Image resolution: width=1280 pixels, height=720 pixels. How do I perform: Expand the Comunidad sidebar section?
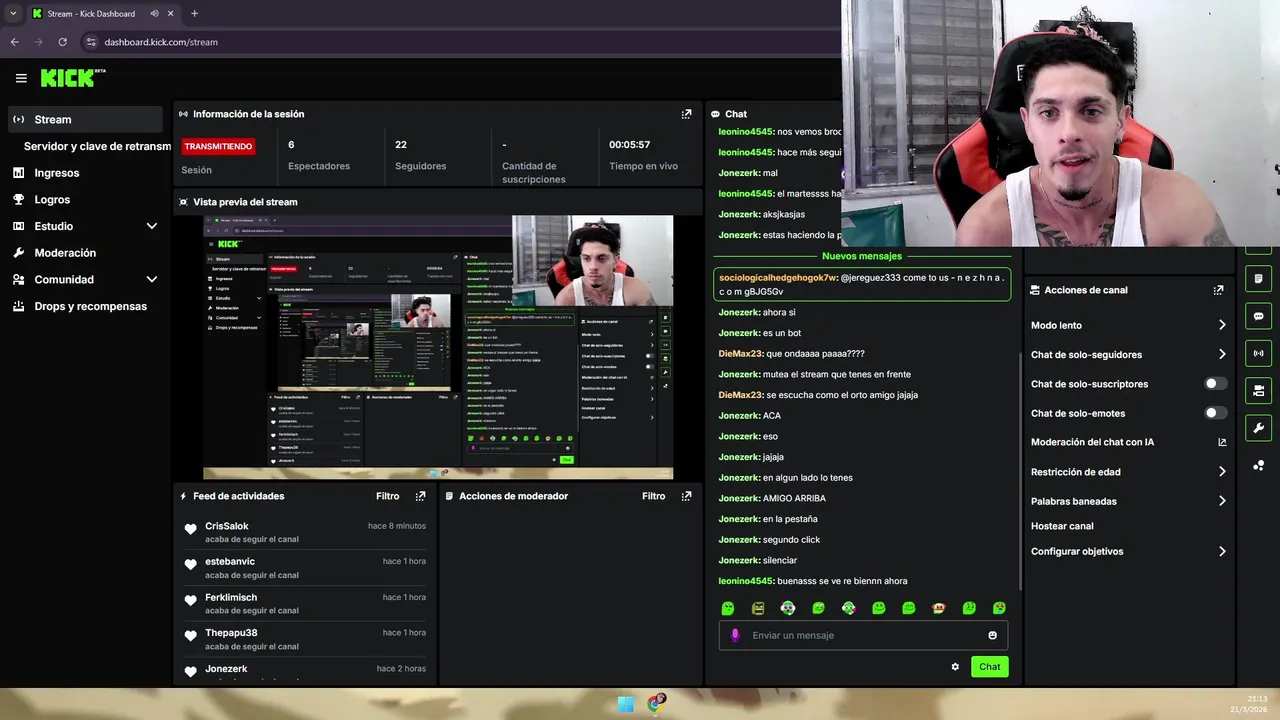(x=152, y=280)
